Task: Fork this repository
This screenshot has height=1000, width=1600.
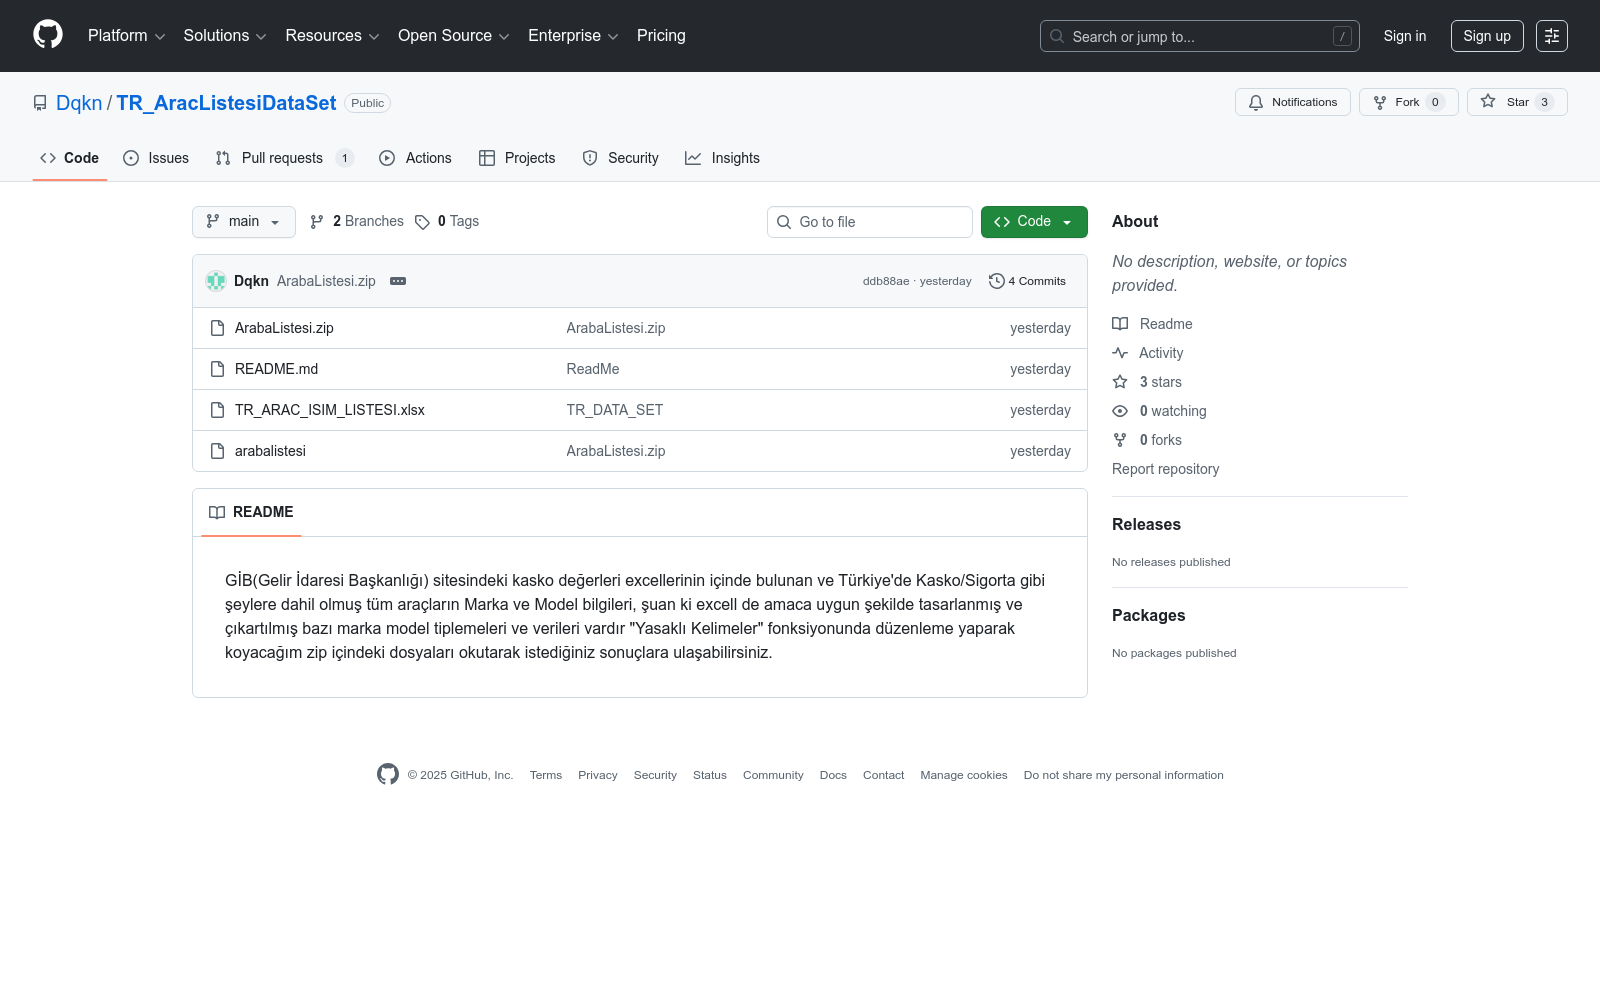Action: point(1409,102)
